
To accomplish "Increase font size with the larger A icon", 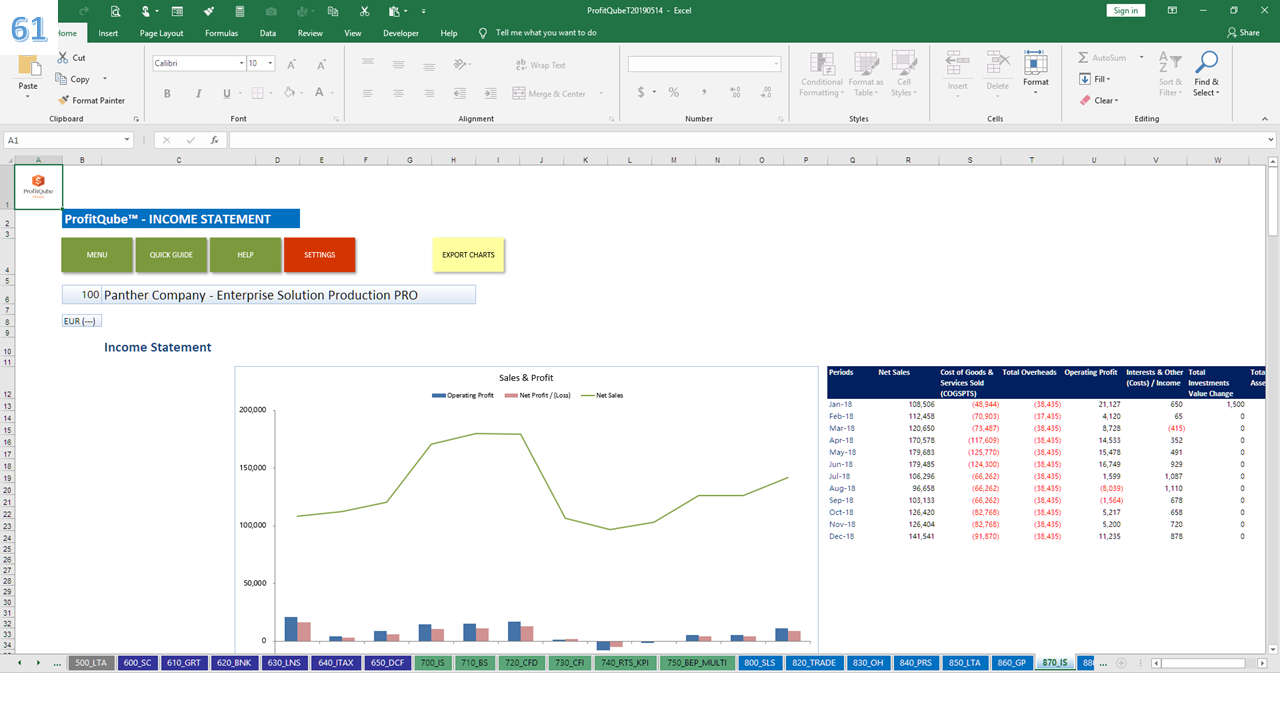I will [x=292, y=64].
